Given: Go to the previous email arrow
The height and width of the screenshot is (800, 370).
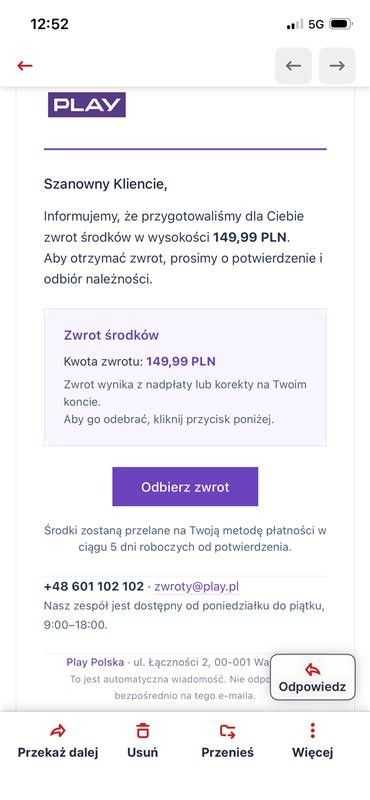Looking at the screenshot, I should pyautogui.click(x=293, y=66).
